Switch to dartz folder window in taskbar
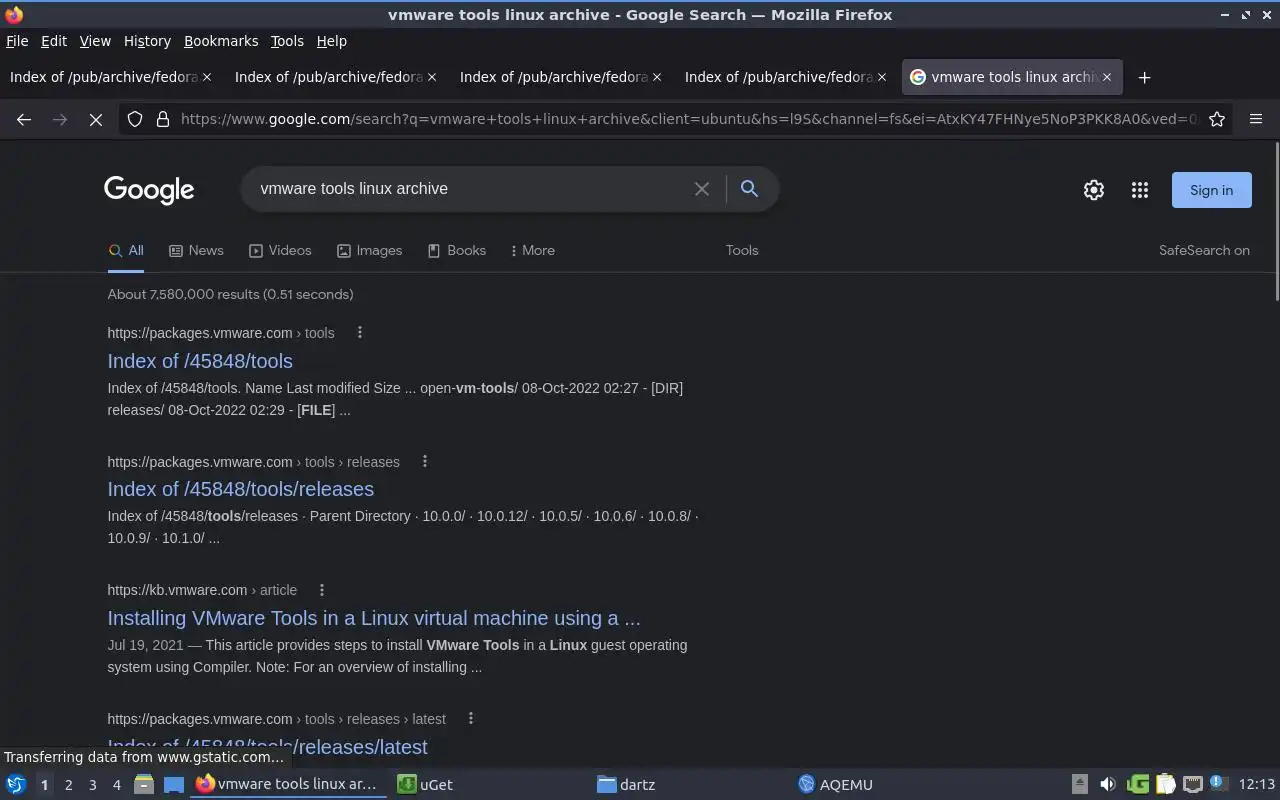The height and width of the screenshot is (800, 1280). [x=691, y=785]
